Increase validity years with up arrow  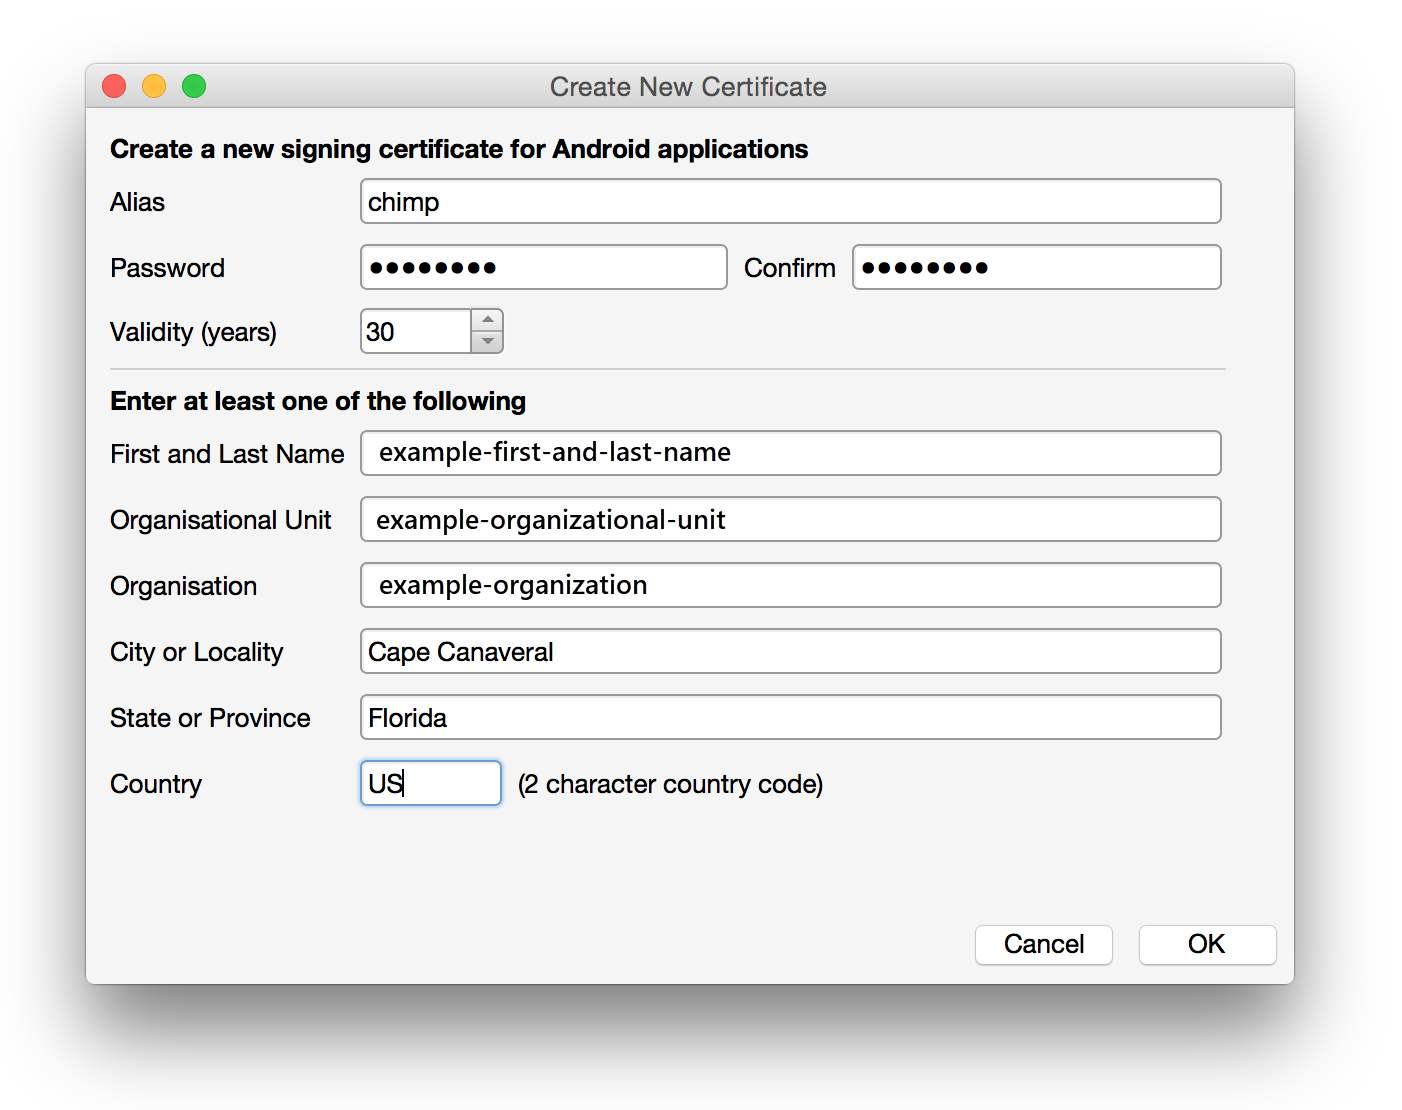pos(487,320)
